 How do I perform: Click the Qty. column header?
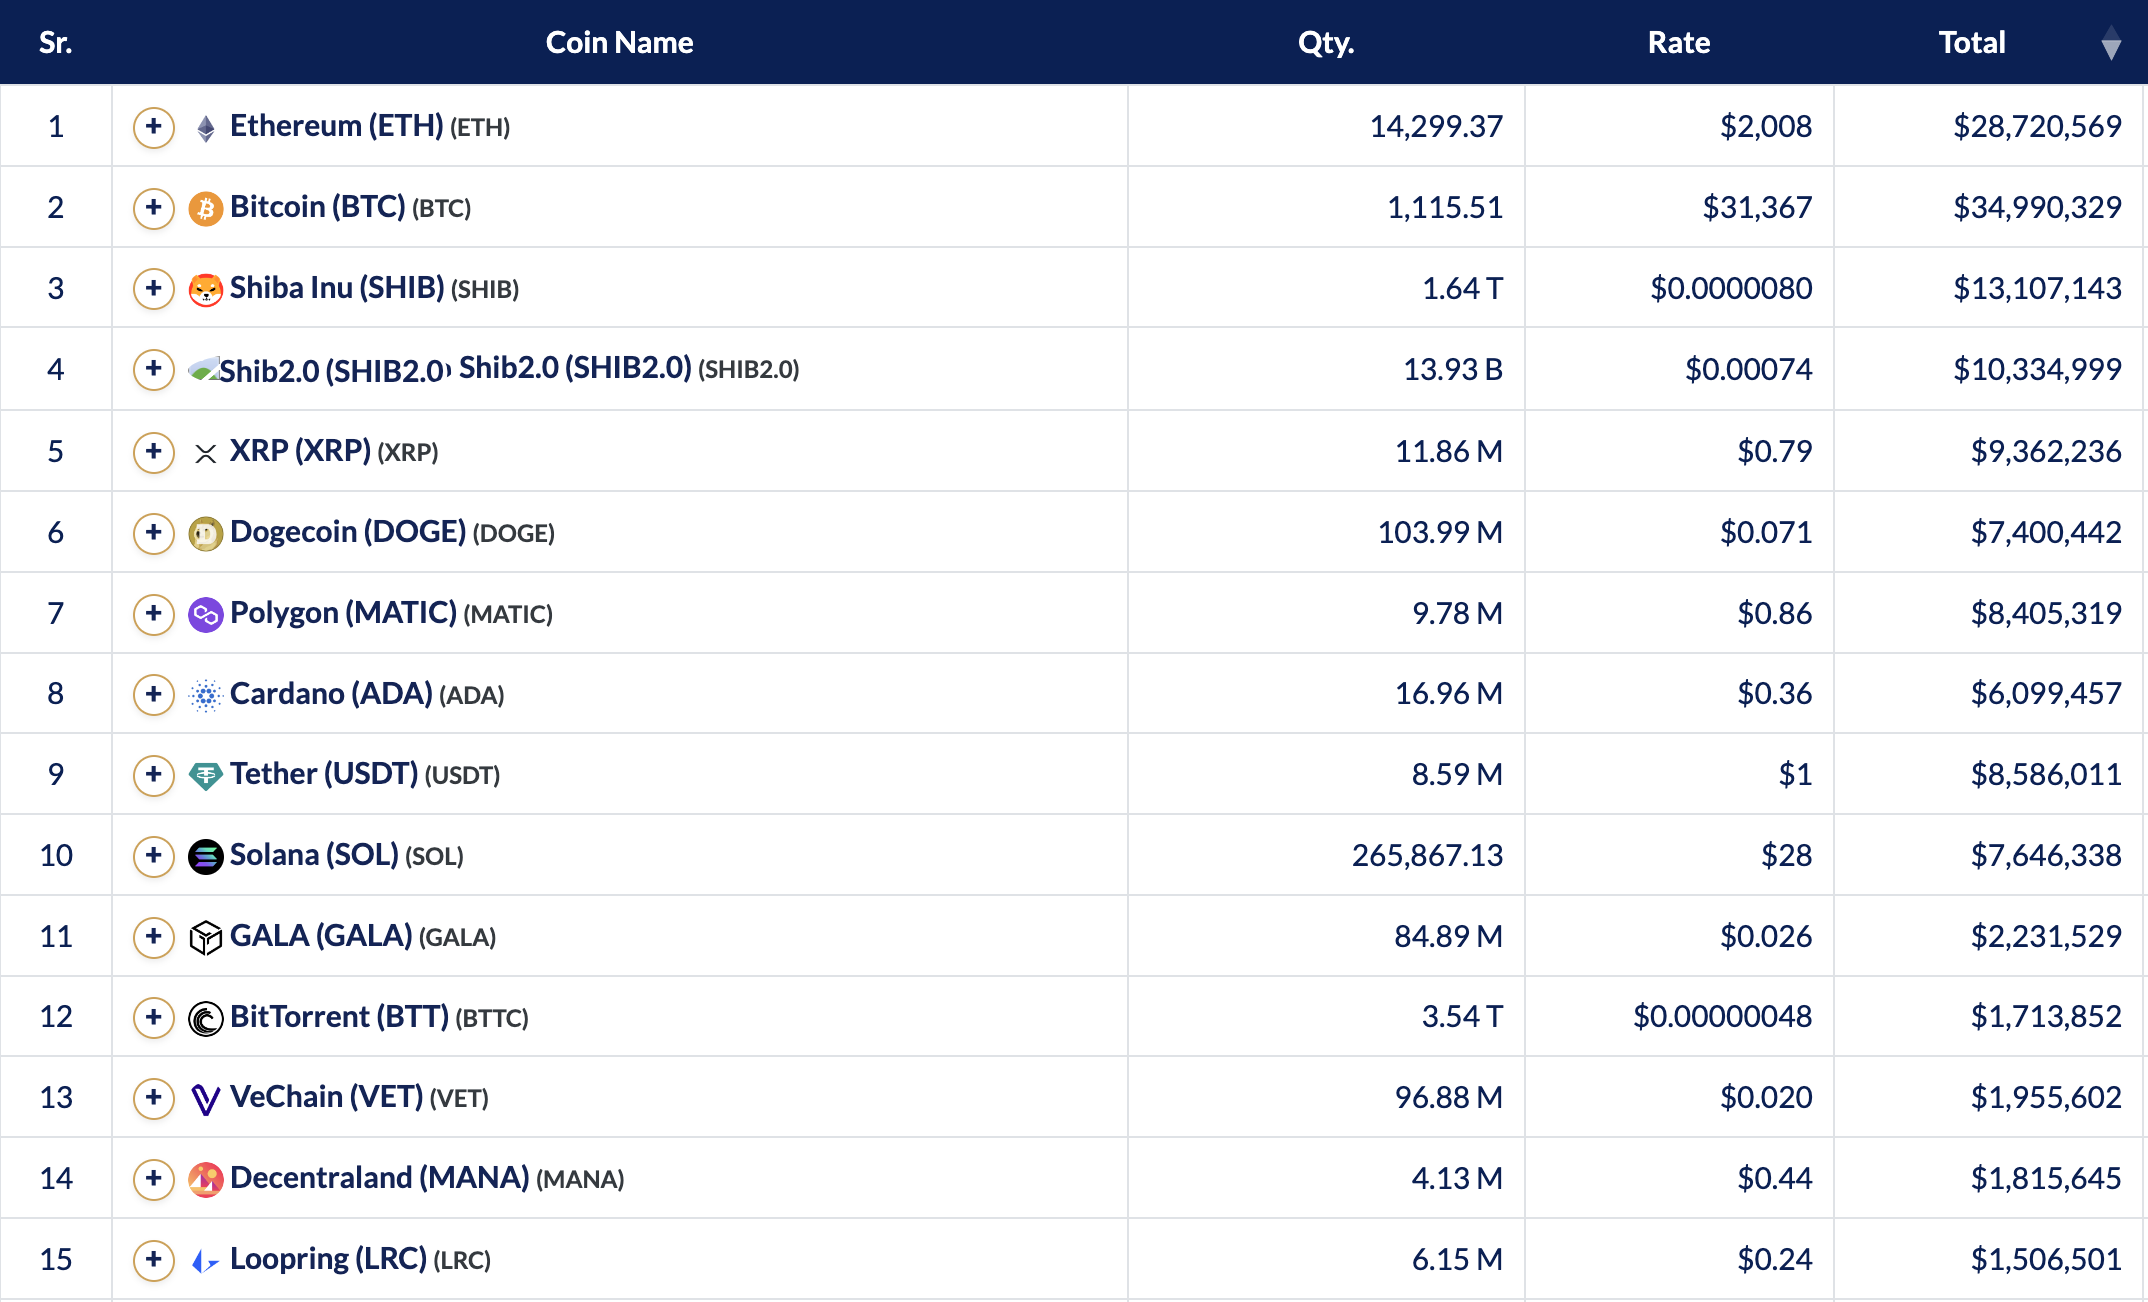[1326, 43]
